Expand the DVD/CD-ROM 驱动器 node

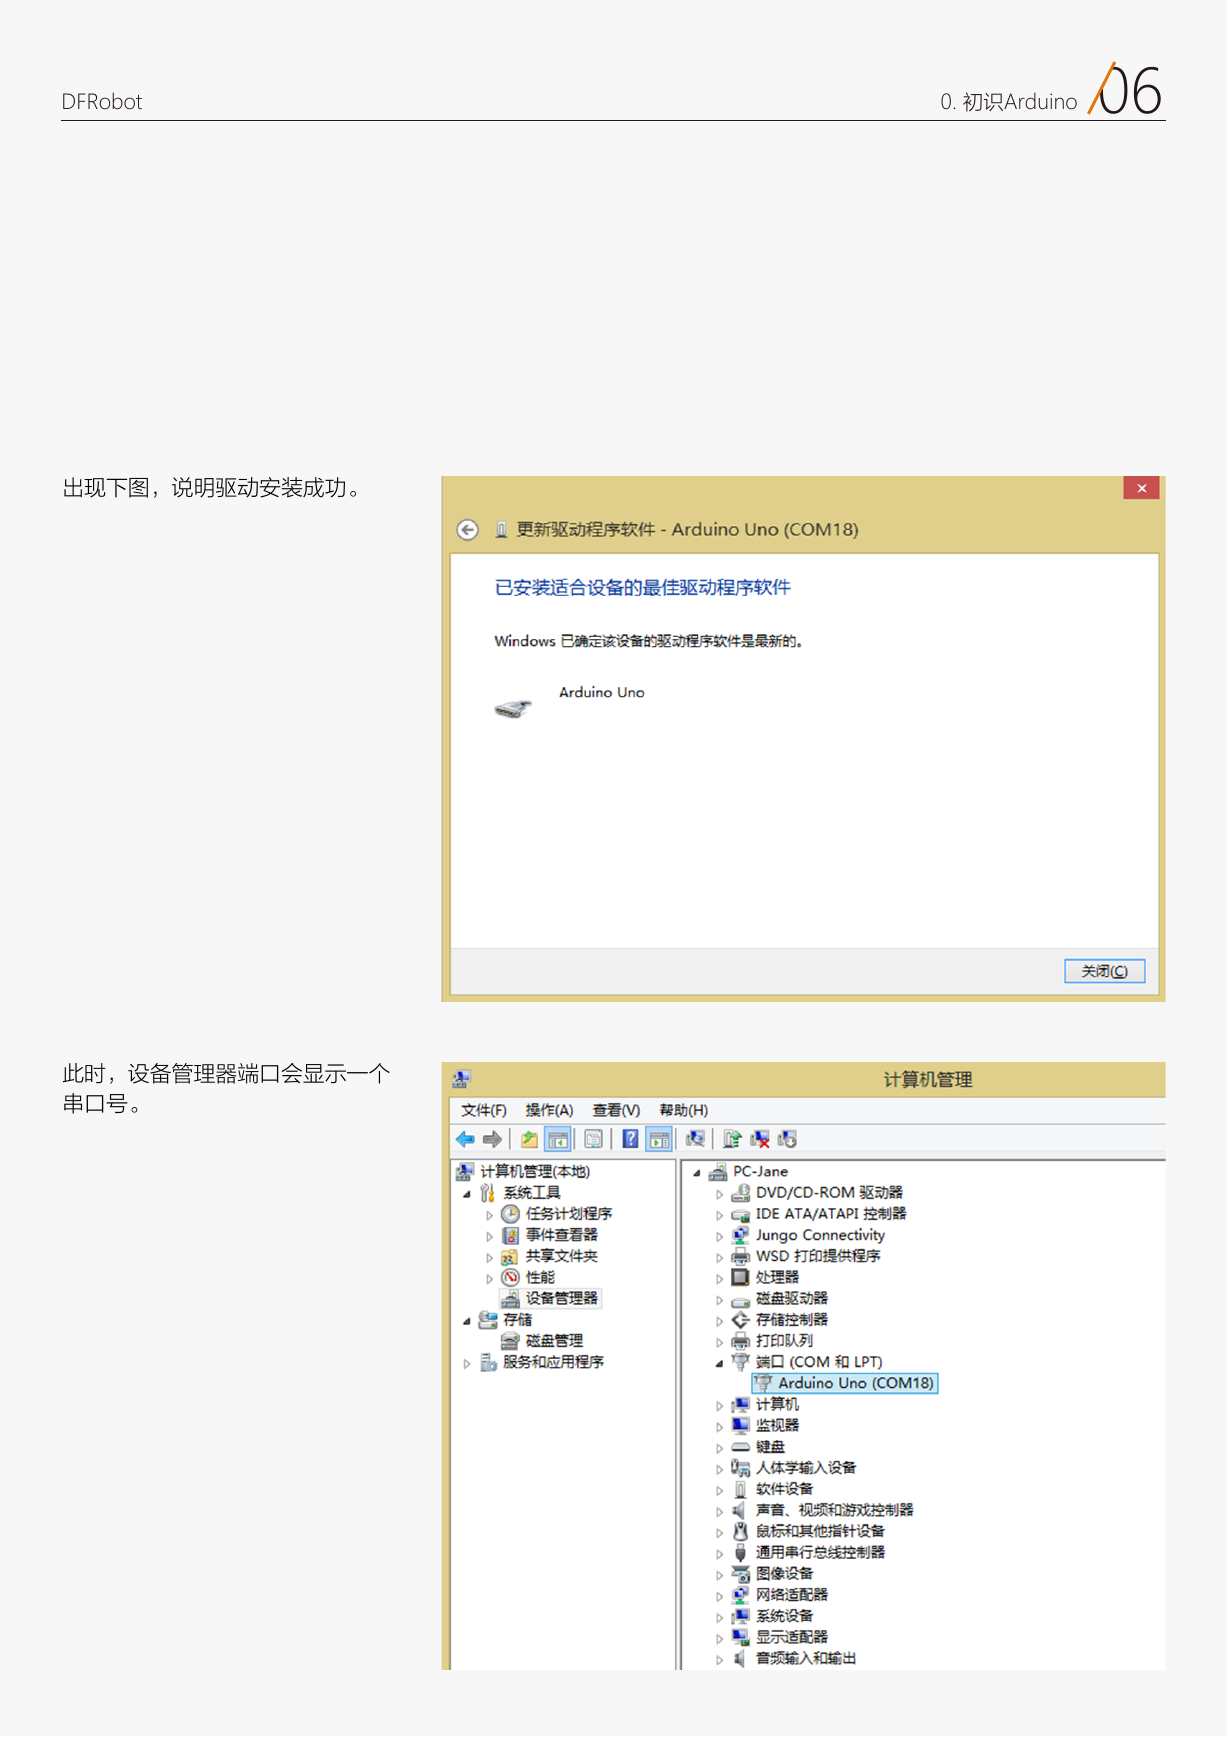tap(719, 1194)
